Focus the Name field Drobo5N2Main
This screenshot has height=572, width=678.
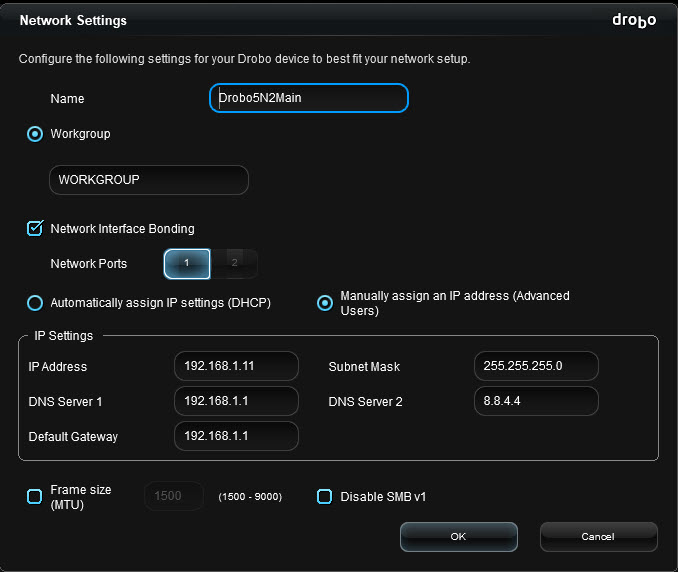click(309, 98)
